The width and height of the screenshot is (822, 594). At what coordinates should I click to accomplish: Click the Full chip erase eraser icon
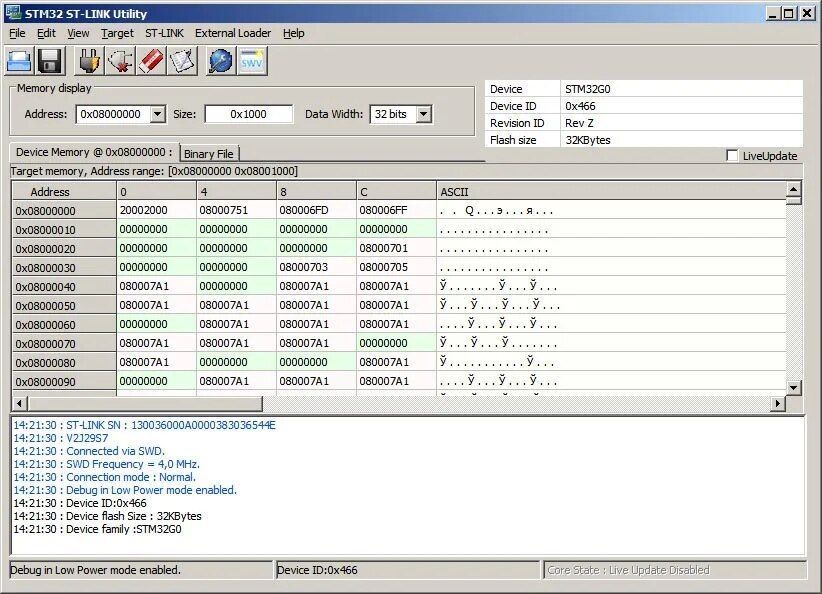(x=151, y=61)
